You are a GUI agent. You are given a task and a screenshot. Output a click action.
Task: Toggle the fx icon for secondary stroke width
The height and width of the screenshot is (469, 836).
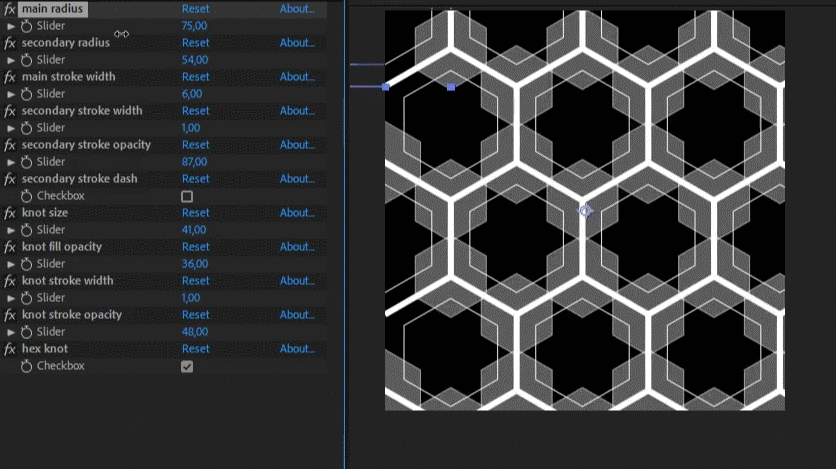pos(10,111)
